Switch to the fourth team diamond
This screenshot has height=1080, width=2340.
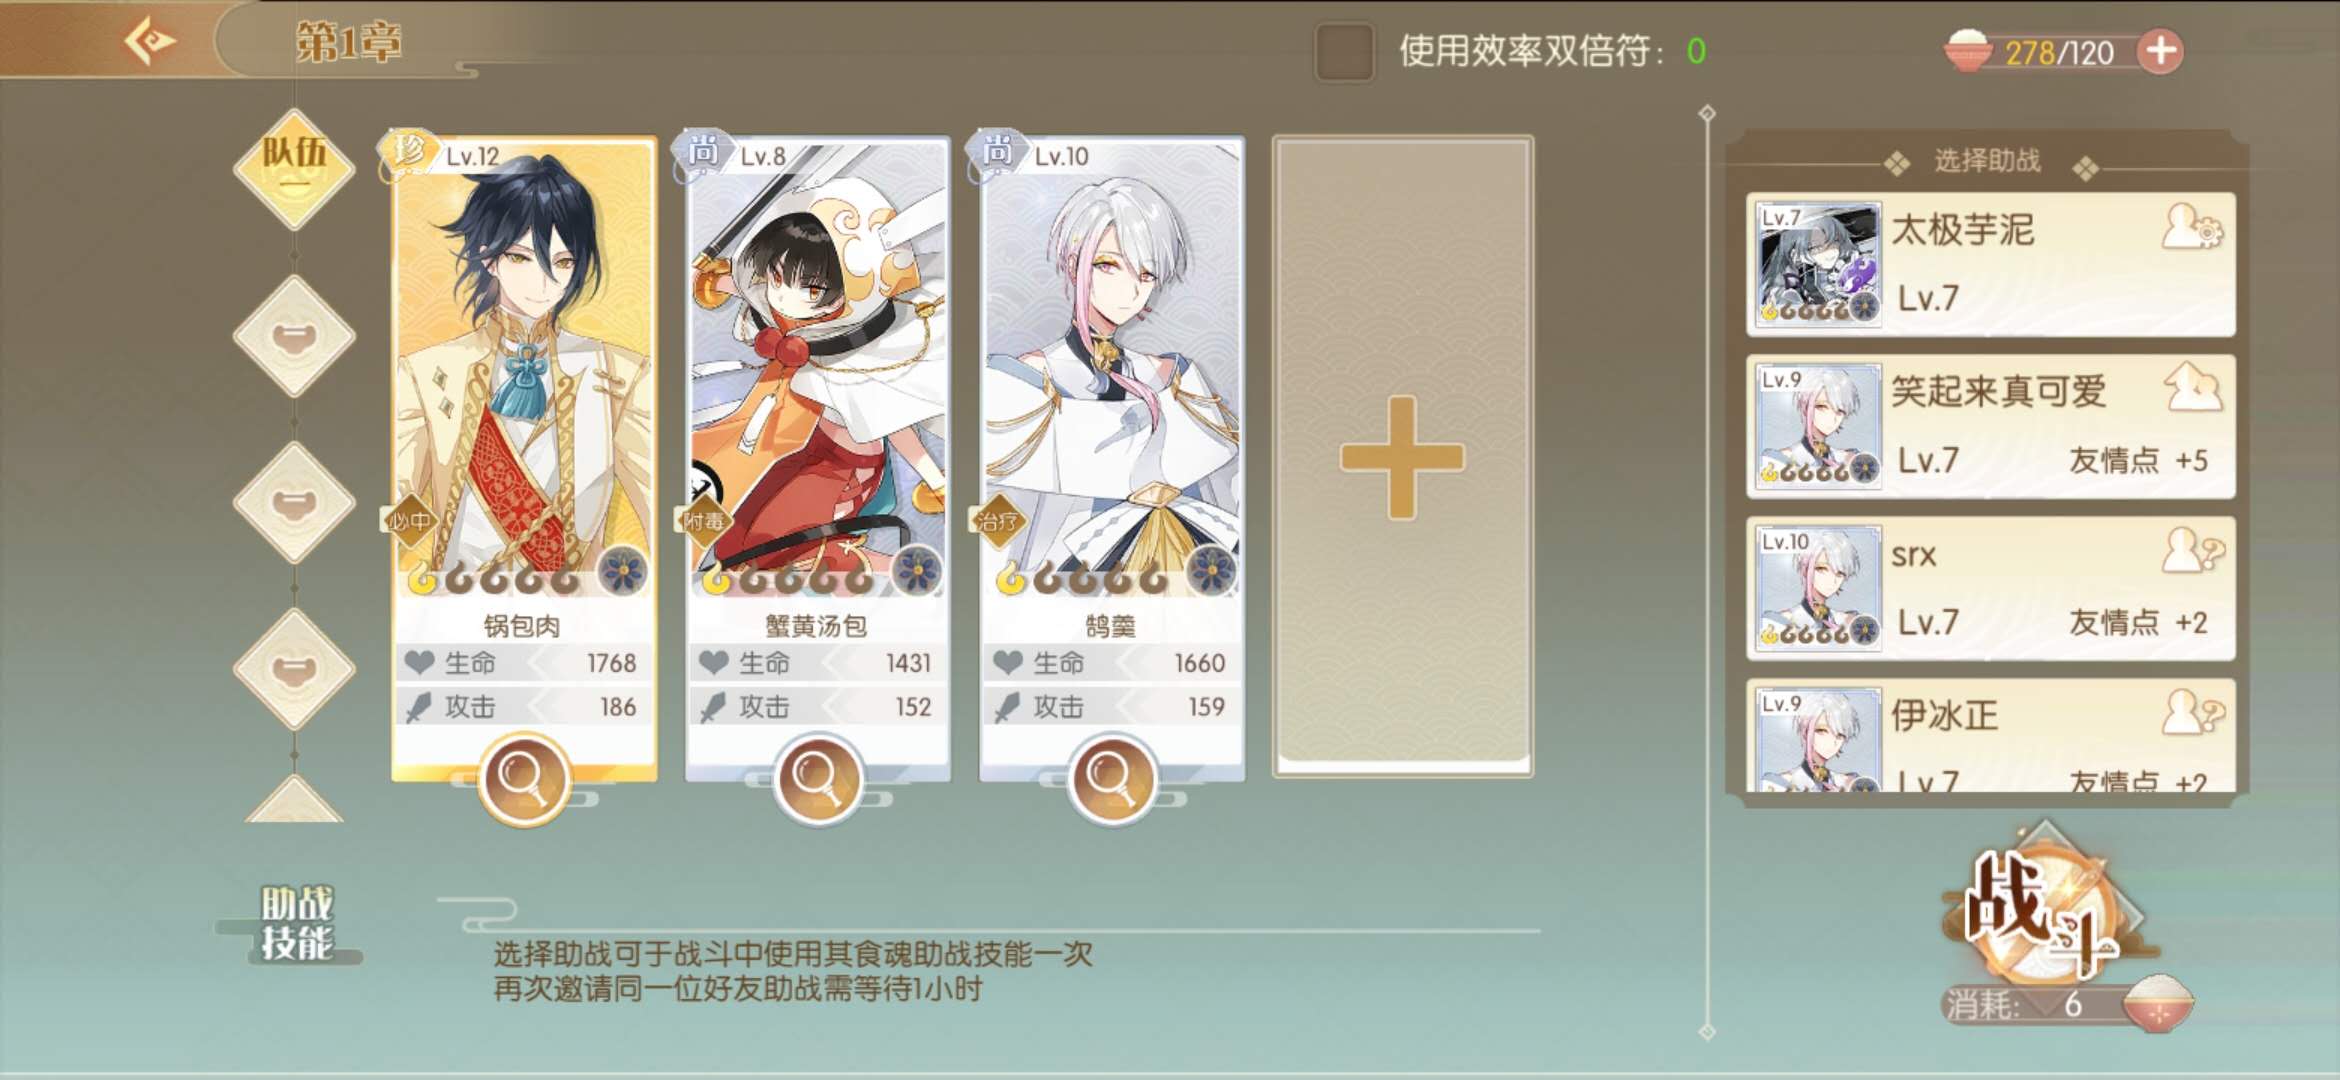[x=294, y=668]
